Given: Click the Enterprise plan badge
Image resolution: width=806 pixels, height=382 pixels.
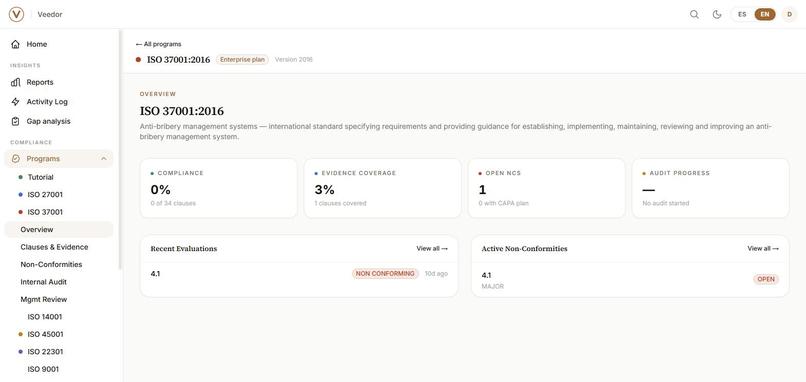Looking at the screenshot, I should click(x=242, y=60).
